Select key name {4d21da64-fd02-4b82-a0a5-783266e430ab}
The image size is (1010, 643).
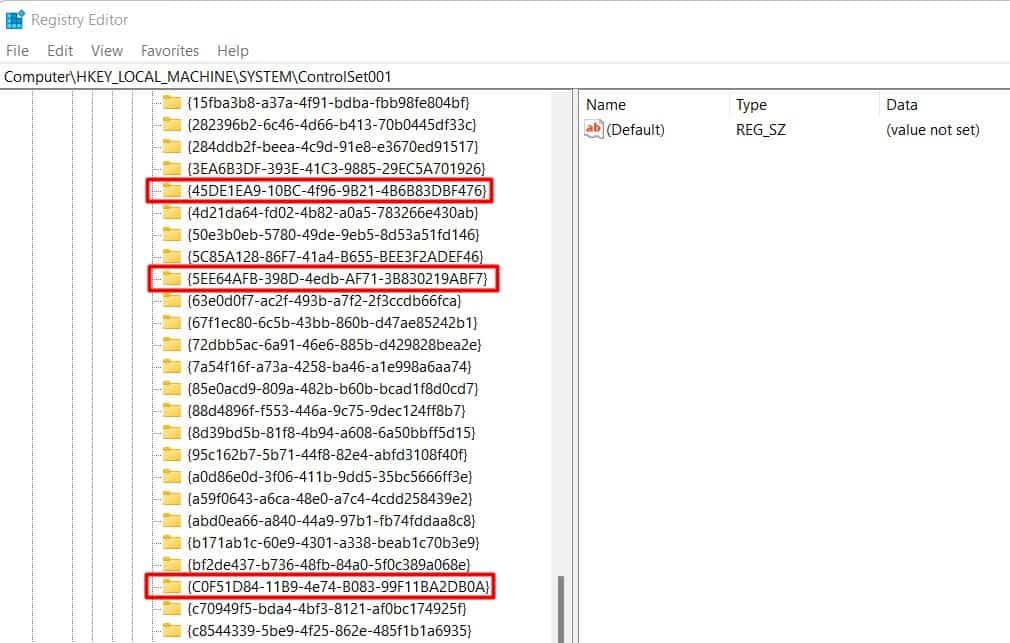pyautogui.click(x=332, y=213)
